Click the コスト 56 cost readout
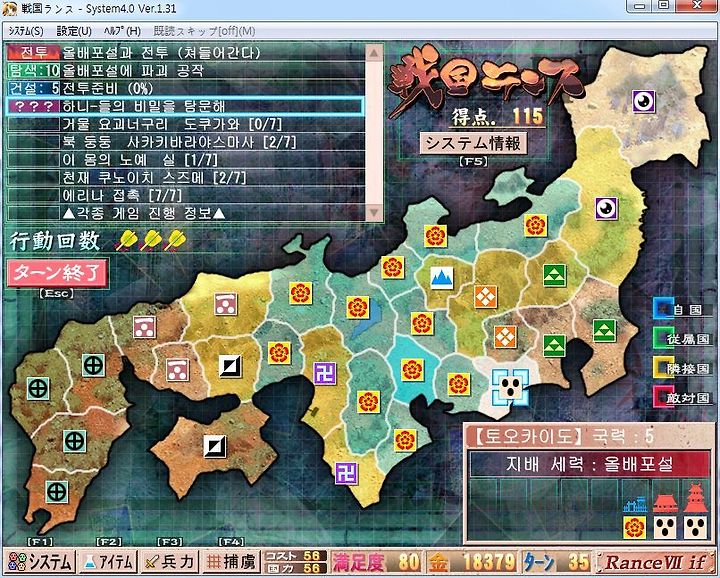Image resolution: width=720 pixels, height=578 pixels. pyautogui.click(x=295, y=556)
